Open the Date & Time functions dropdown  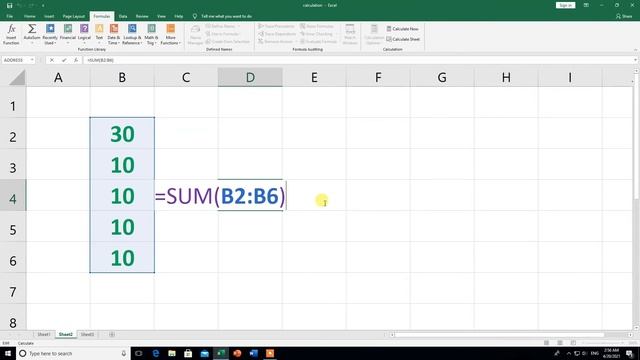click(113, 34)
